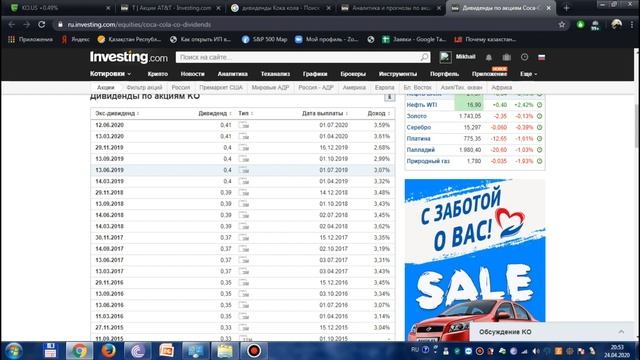Open the Приложения apps shortcut

(x=30, y=40)
